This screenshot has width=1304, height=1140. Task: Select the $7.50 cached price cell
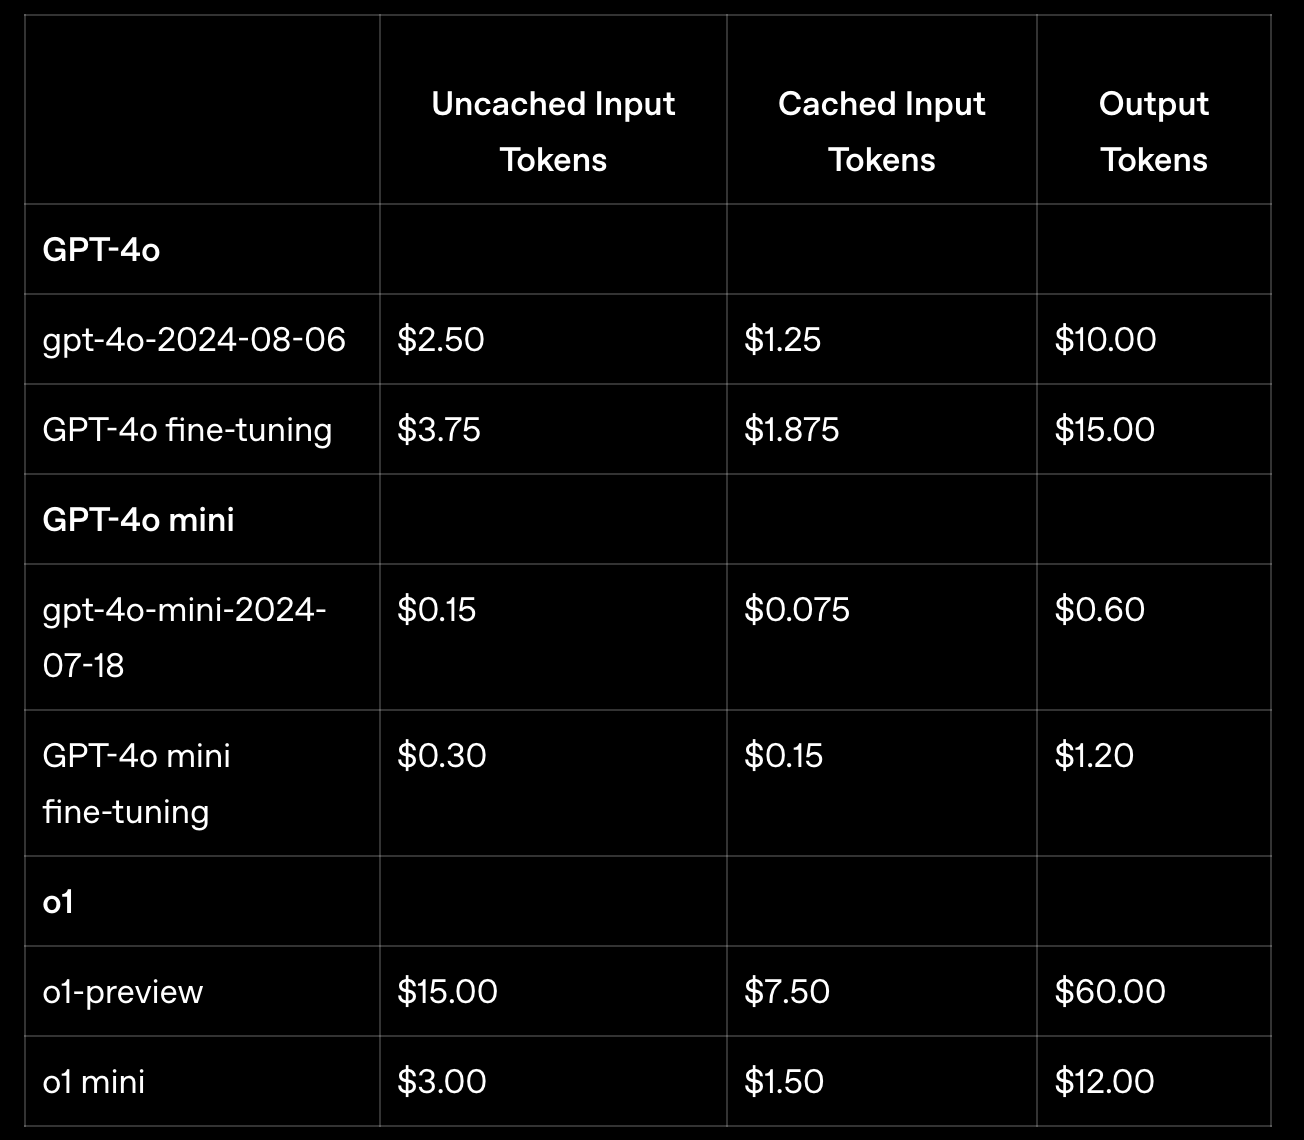click(787, 992)
